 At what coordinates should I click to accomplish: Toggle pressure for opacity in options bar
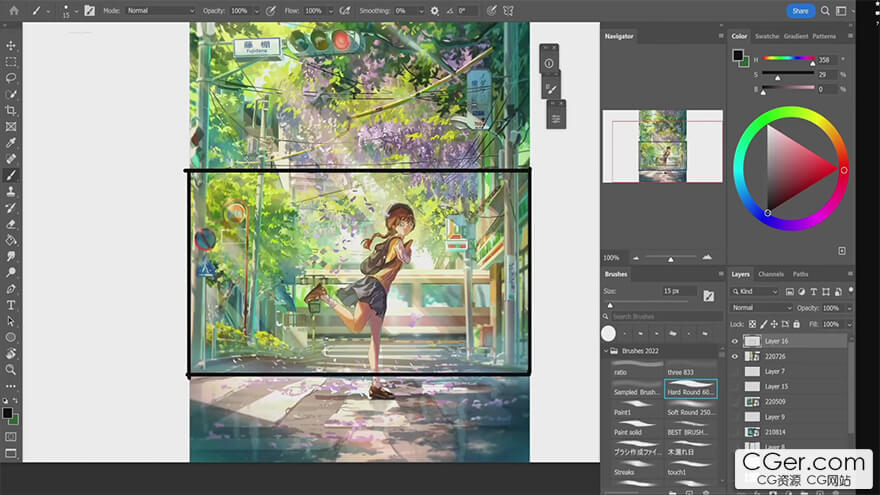click(x=271, y=11)
